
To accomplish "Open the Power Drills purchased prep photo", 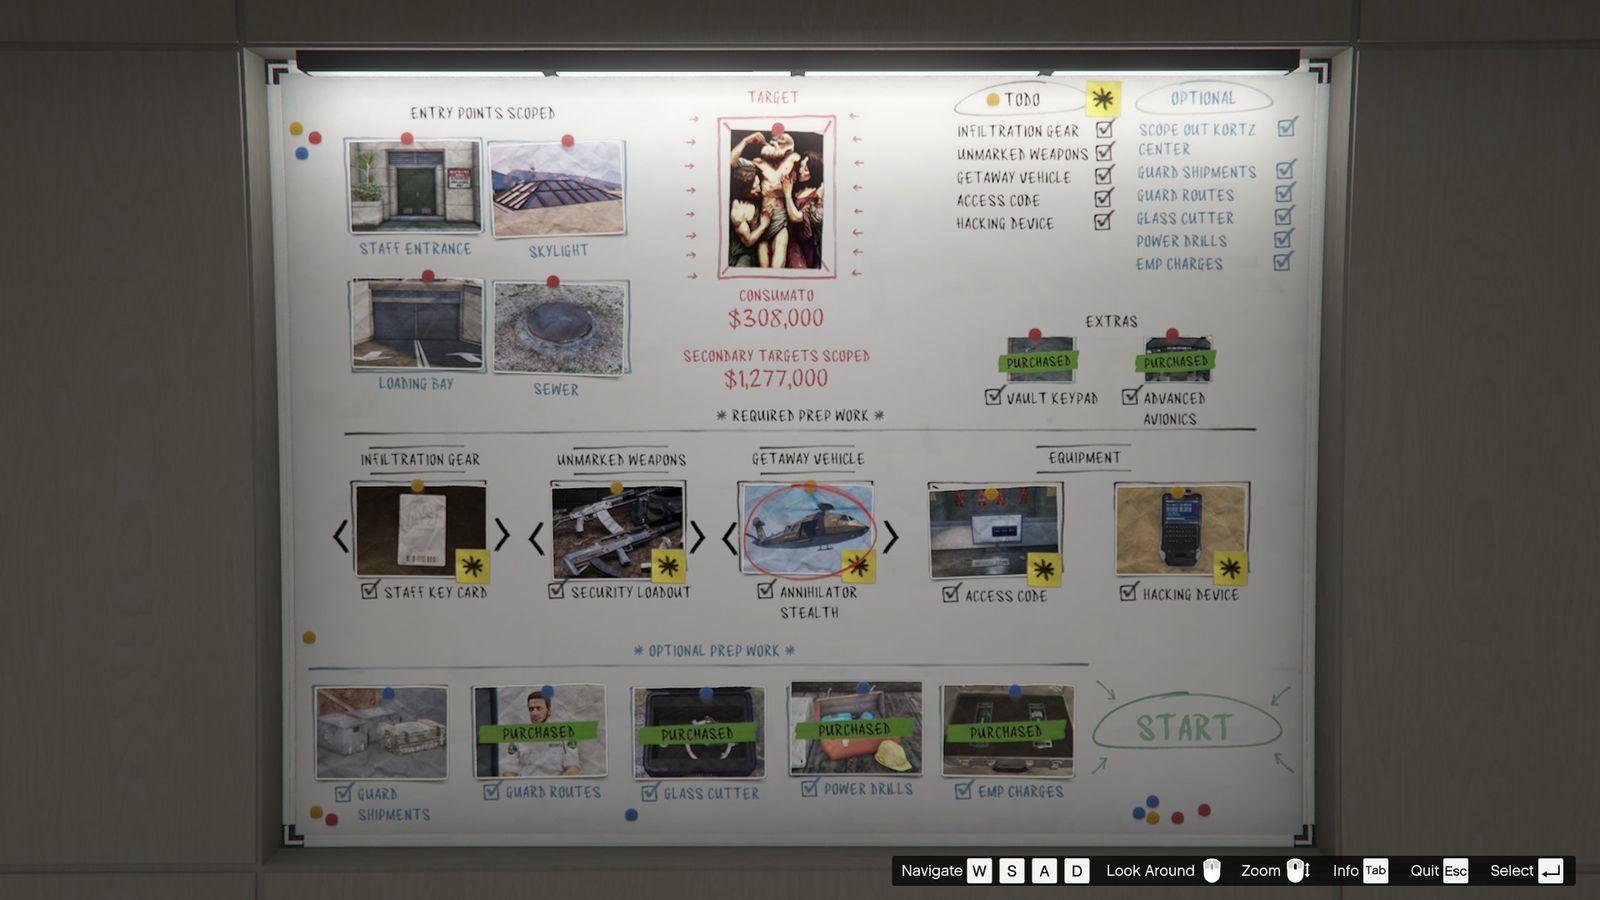I will [856, 729].
